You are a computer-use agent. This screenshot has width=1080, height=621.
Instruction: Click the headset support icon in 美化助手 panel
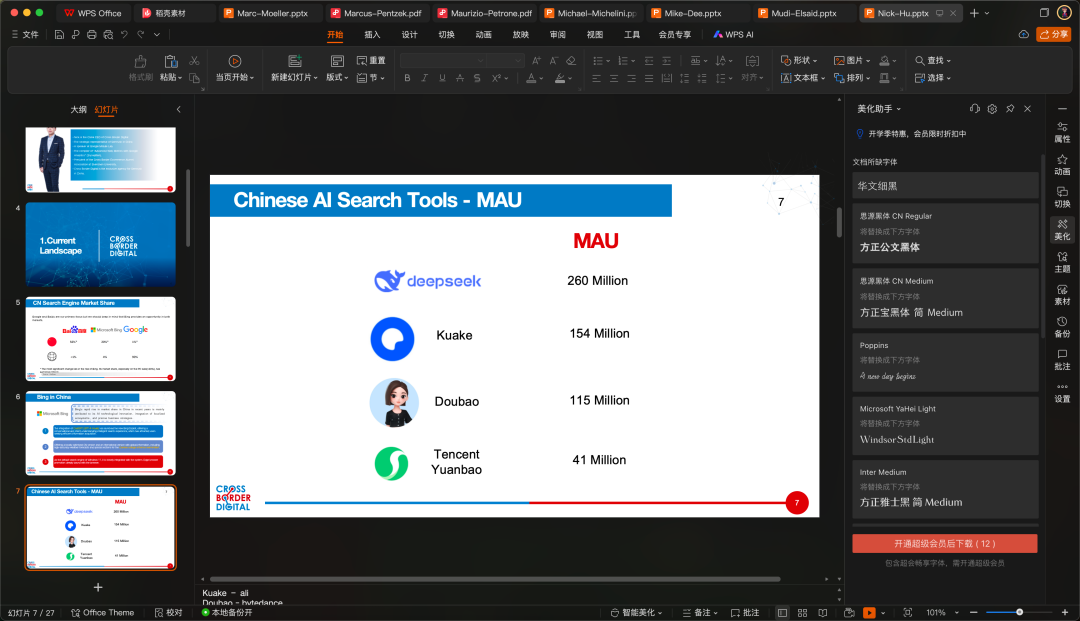pos(975,109)
